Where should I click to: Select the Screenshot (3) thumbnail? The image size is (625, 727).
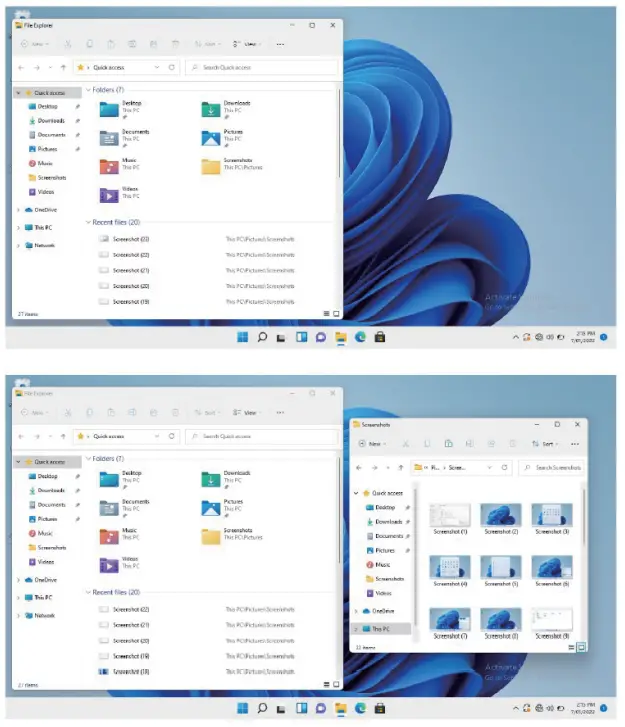point(552,519)
